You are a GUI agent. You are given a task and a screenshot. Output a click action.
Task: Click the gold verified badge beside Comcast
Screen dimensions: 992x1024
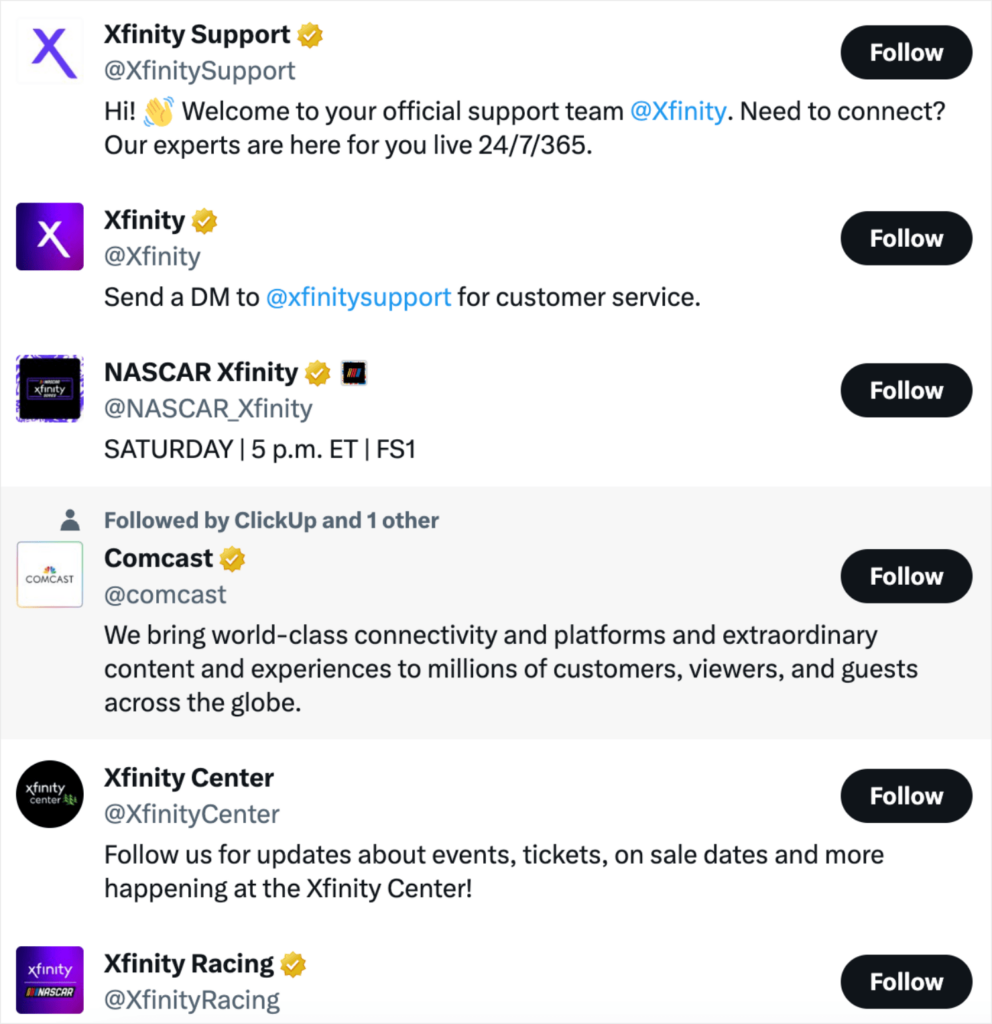[x=233, y=559]
